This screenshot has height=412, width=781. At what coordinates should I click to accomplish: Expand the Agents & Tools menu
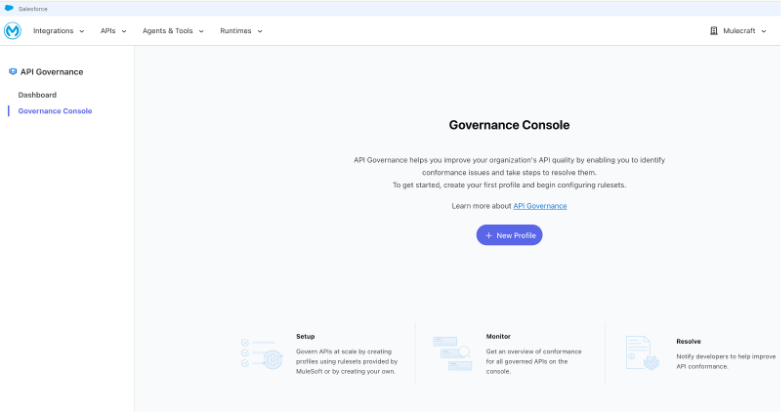[x=172, y=31]
